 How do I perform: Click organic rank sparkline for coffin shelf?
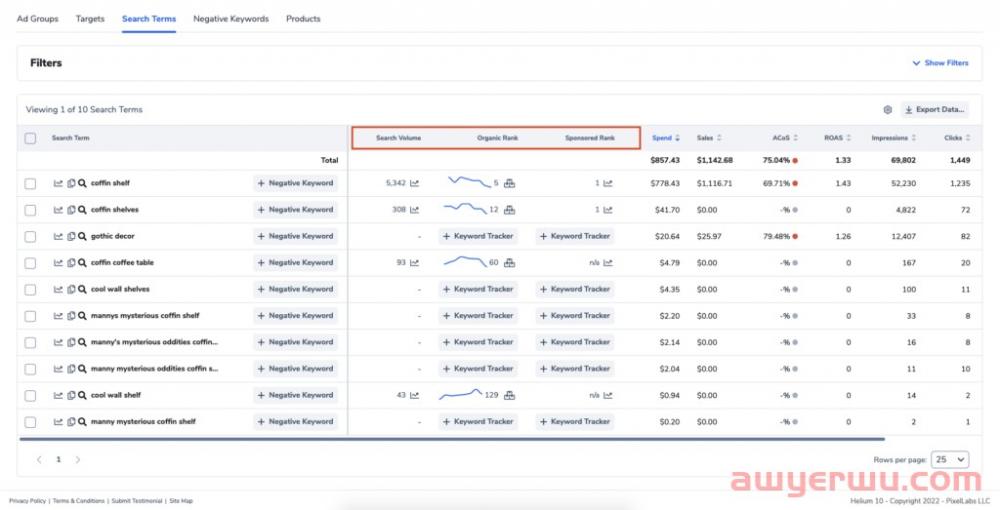point(469,182)
